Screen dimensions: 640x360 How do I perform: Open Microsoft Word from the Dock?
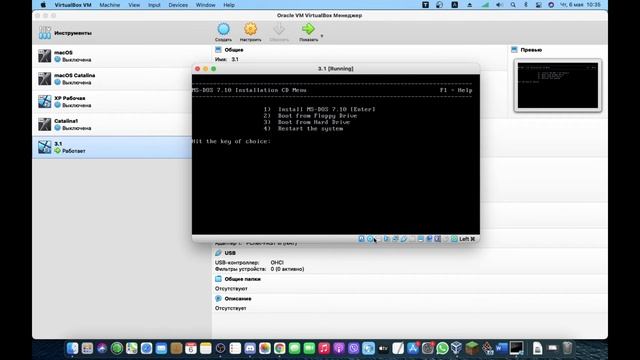[x=501, y=348]
